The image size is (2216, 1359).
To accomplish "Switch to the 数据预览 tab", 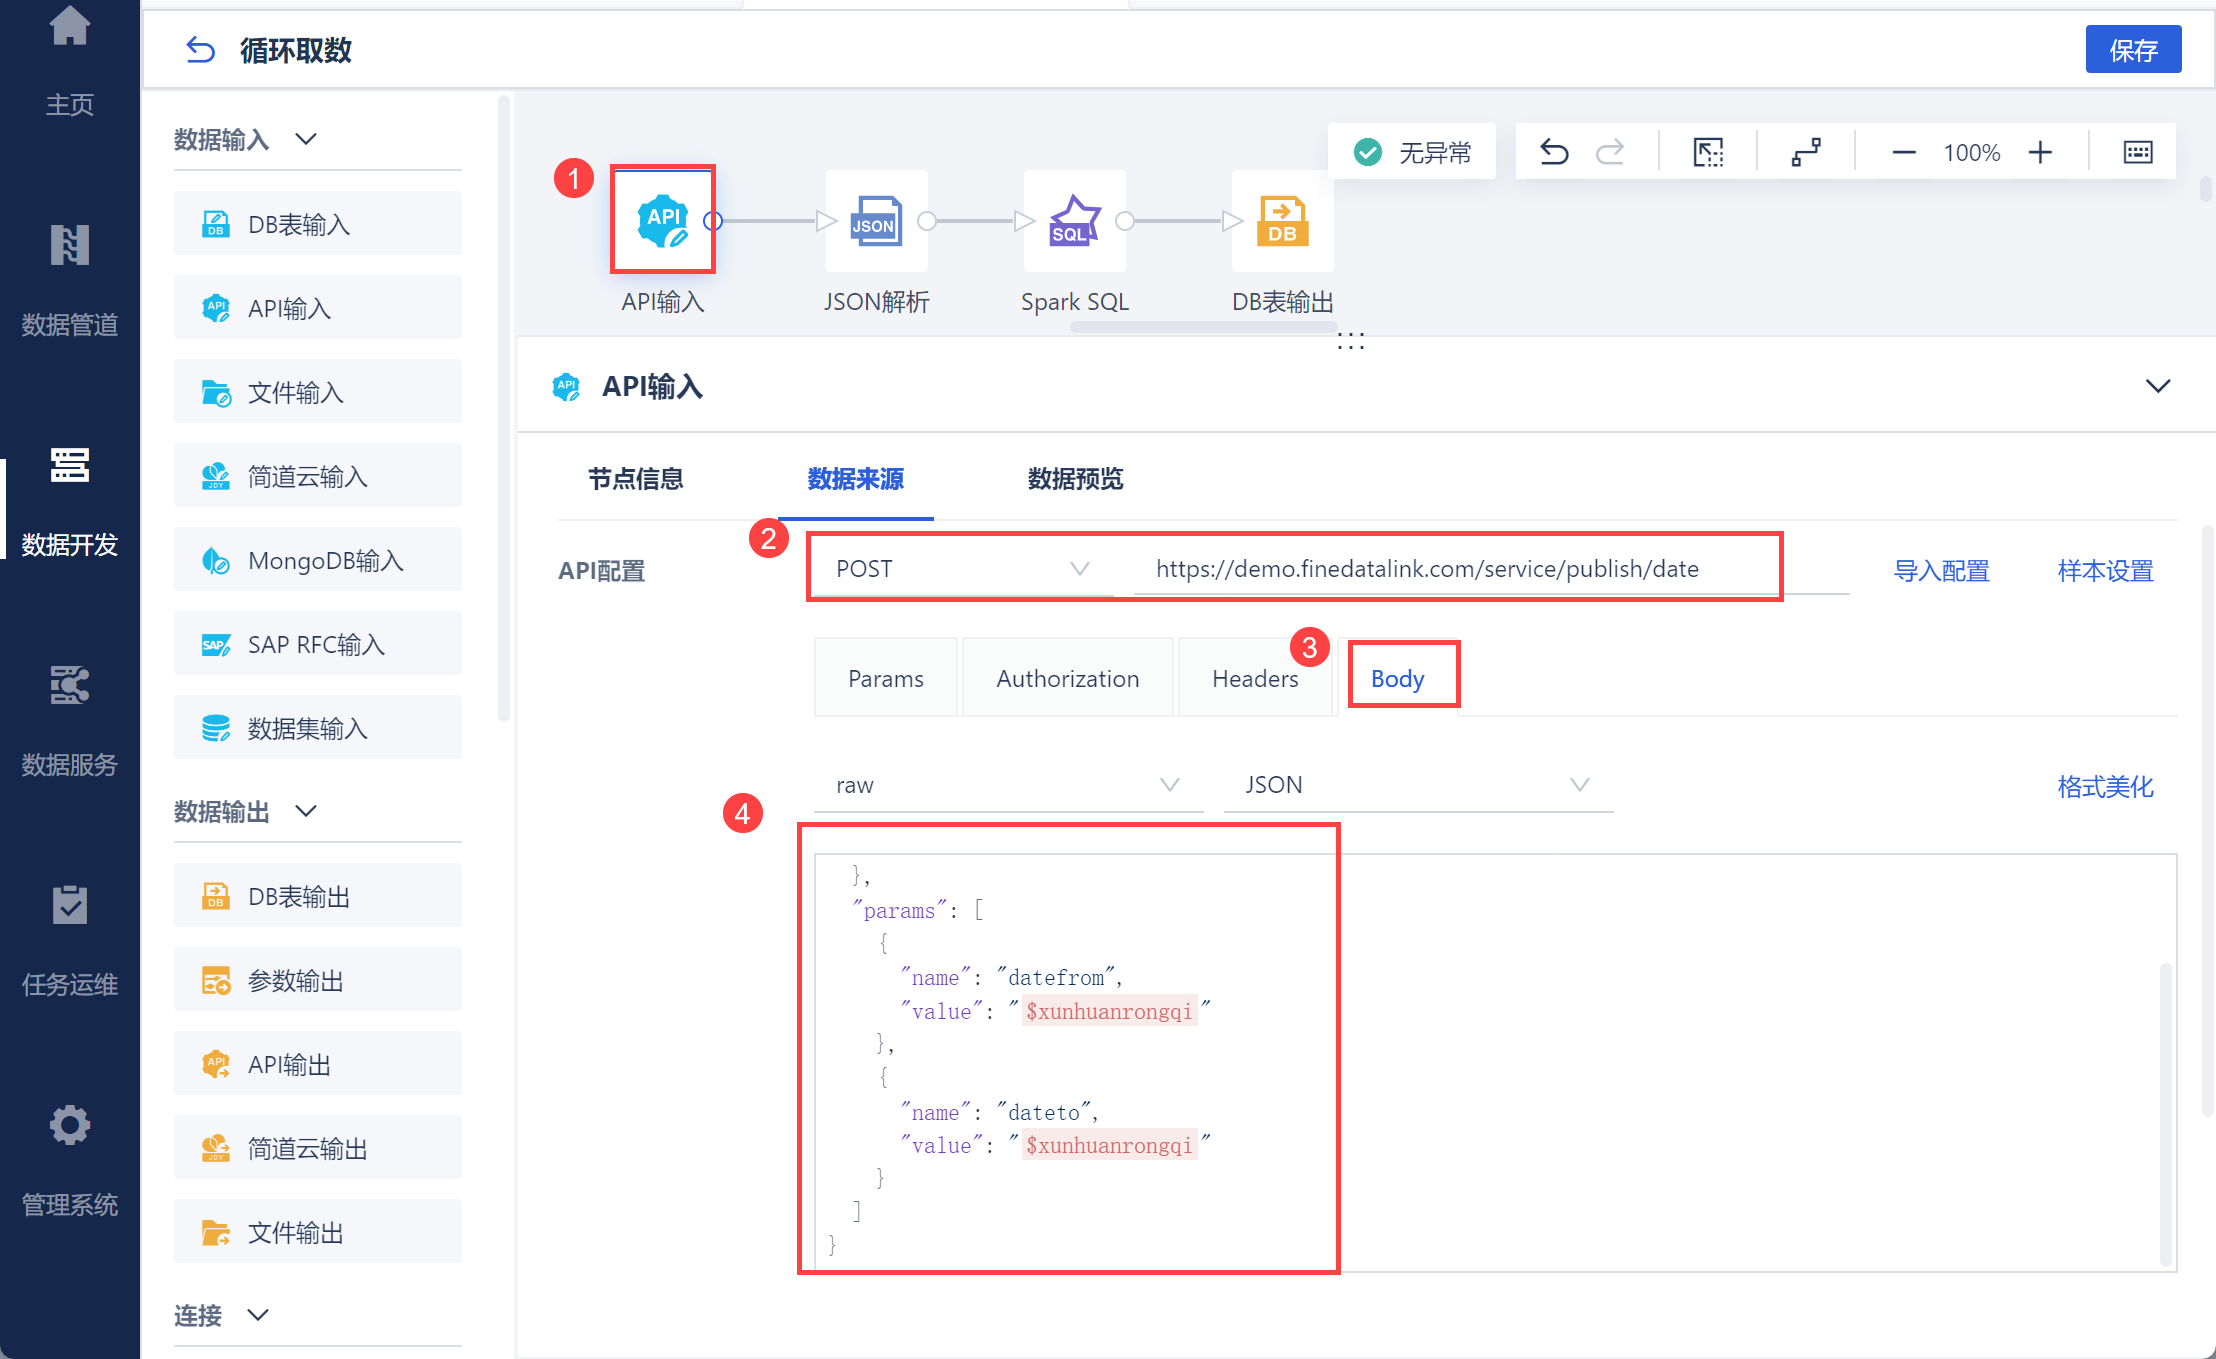I will pyautogui.click(x=1075, y=479).
